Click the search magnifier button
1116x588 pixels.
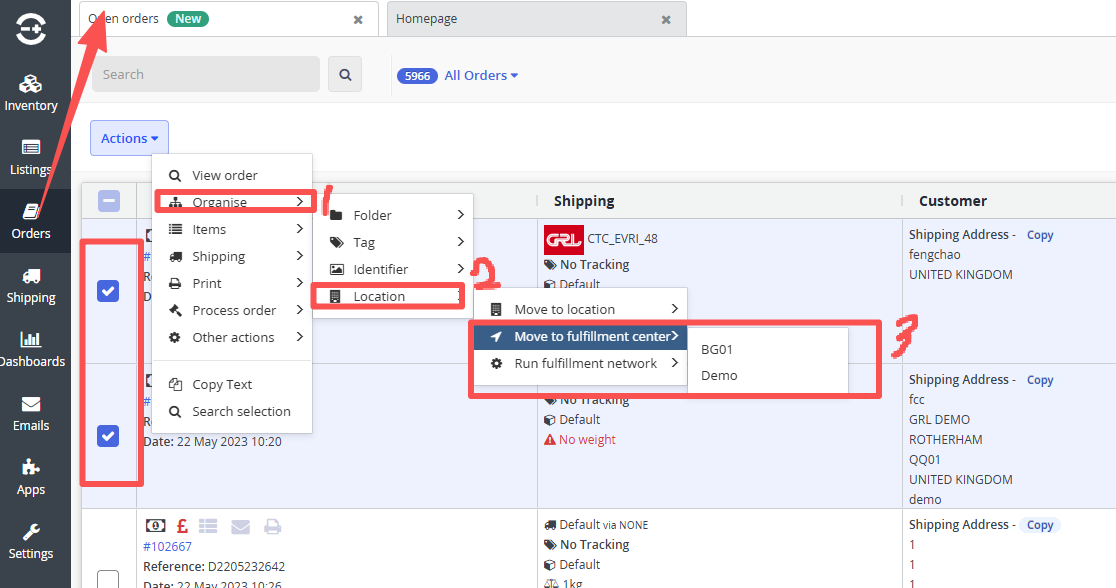pos(345,74)
